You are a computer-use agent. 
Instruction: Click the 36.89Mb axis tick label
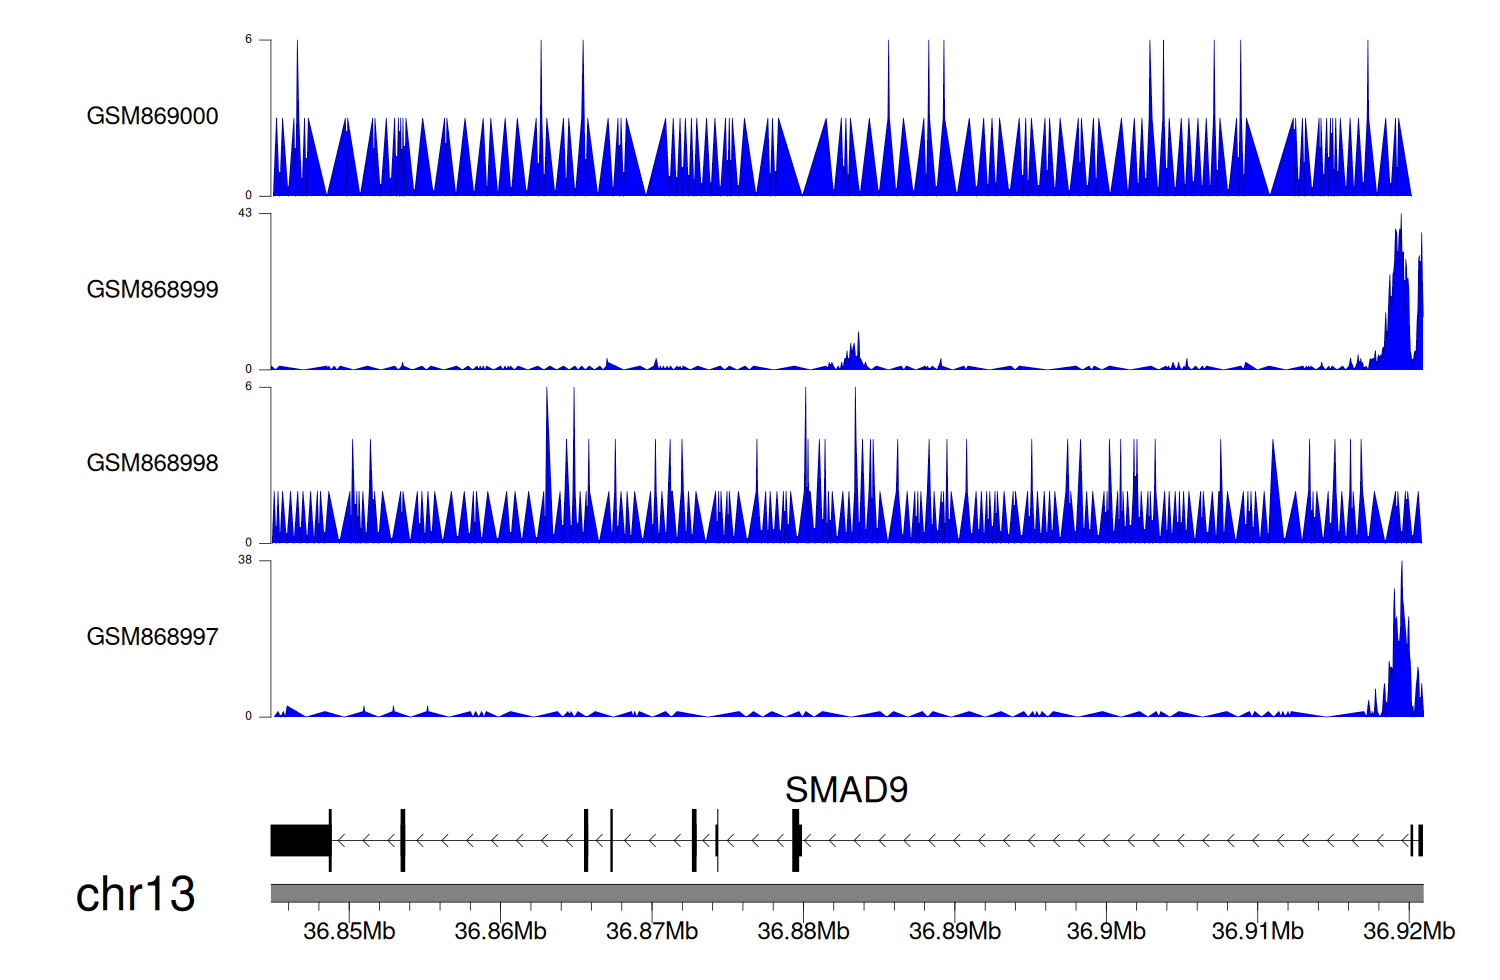(x=954, y=931)
